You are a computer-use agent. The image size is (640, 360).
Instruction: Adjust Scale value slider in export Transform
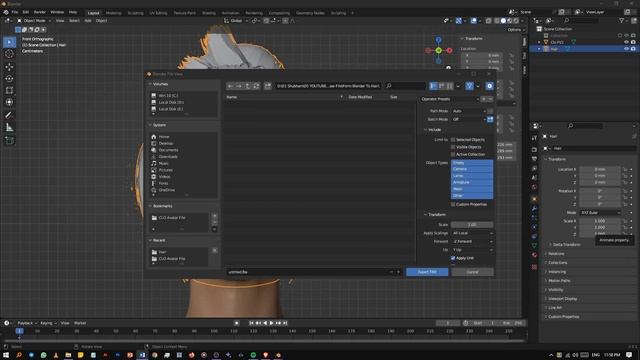point(472,225)
